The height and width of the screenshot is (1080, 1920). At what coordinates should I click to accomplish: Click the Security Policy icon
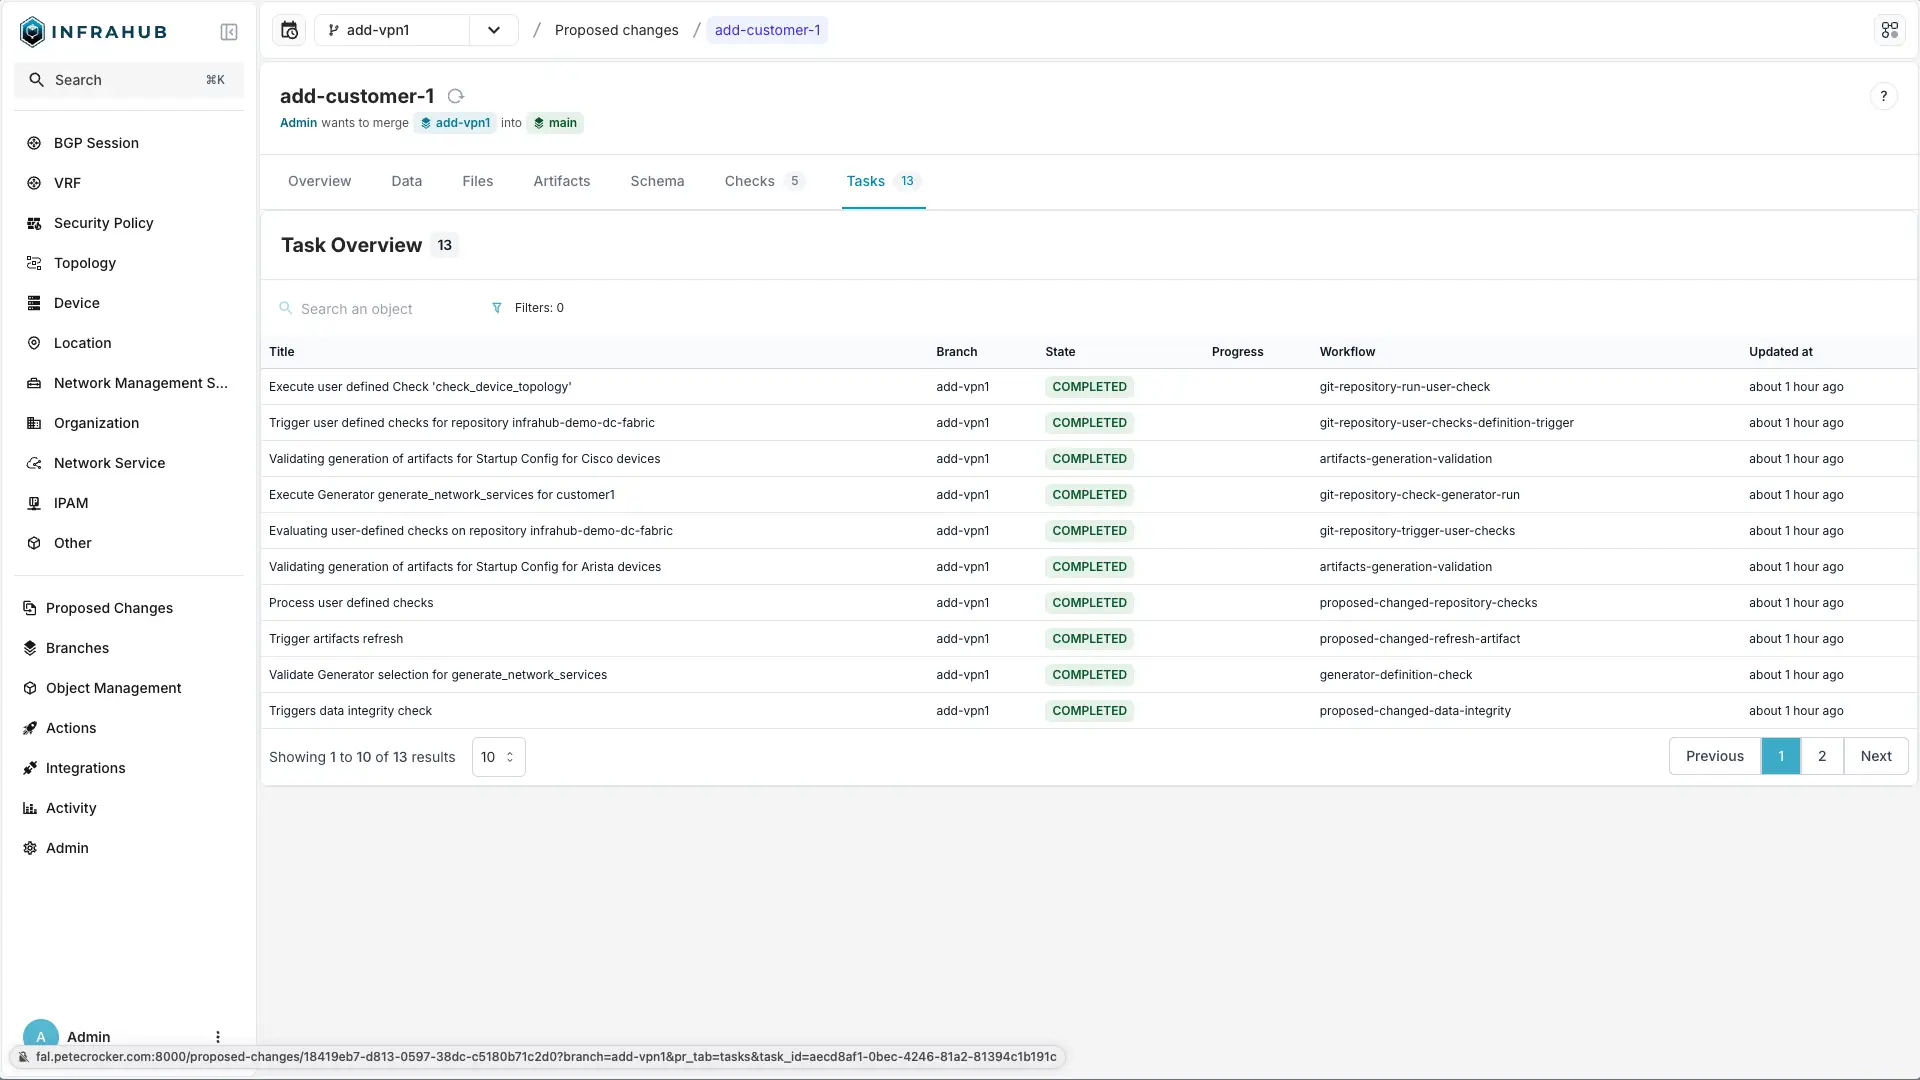(34, 223)
